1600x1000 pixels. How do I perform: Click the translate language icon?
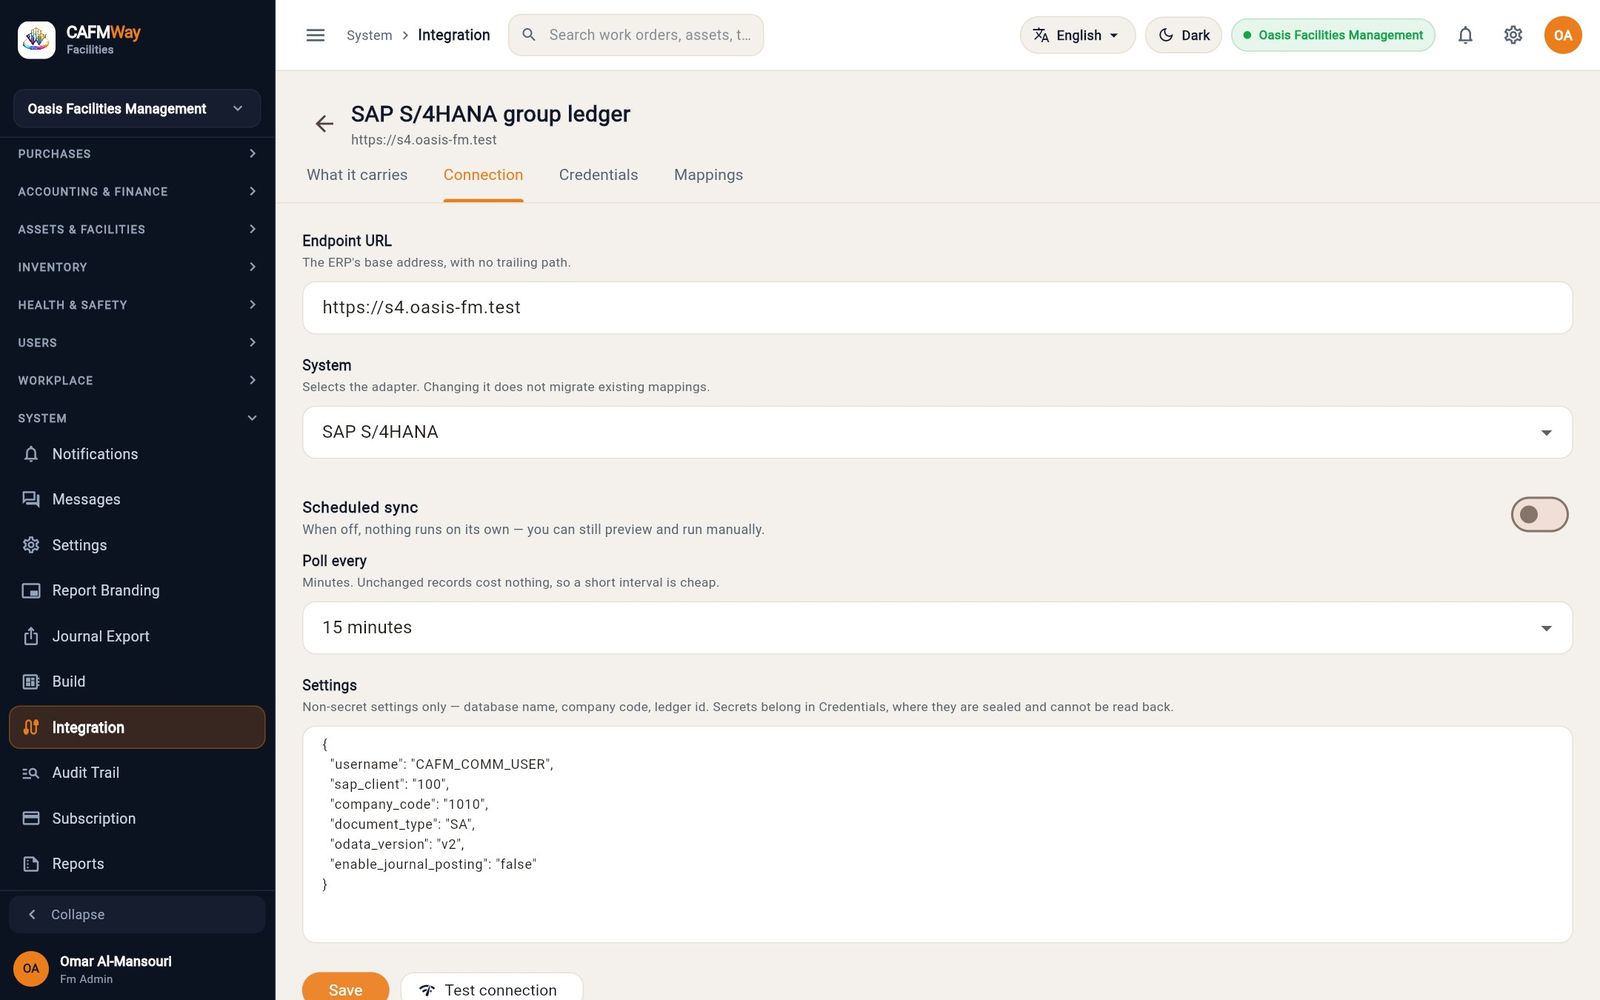click(x=1041, y=35)
